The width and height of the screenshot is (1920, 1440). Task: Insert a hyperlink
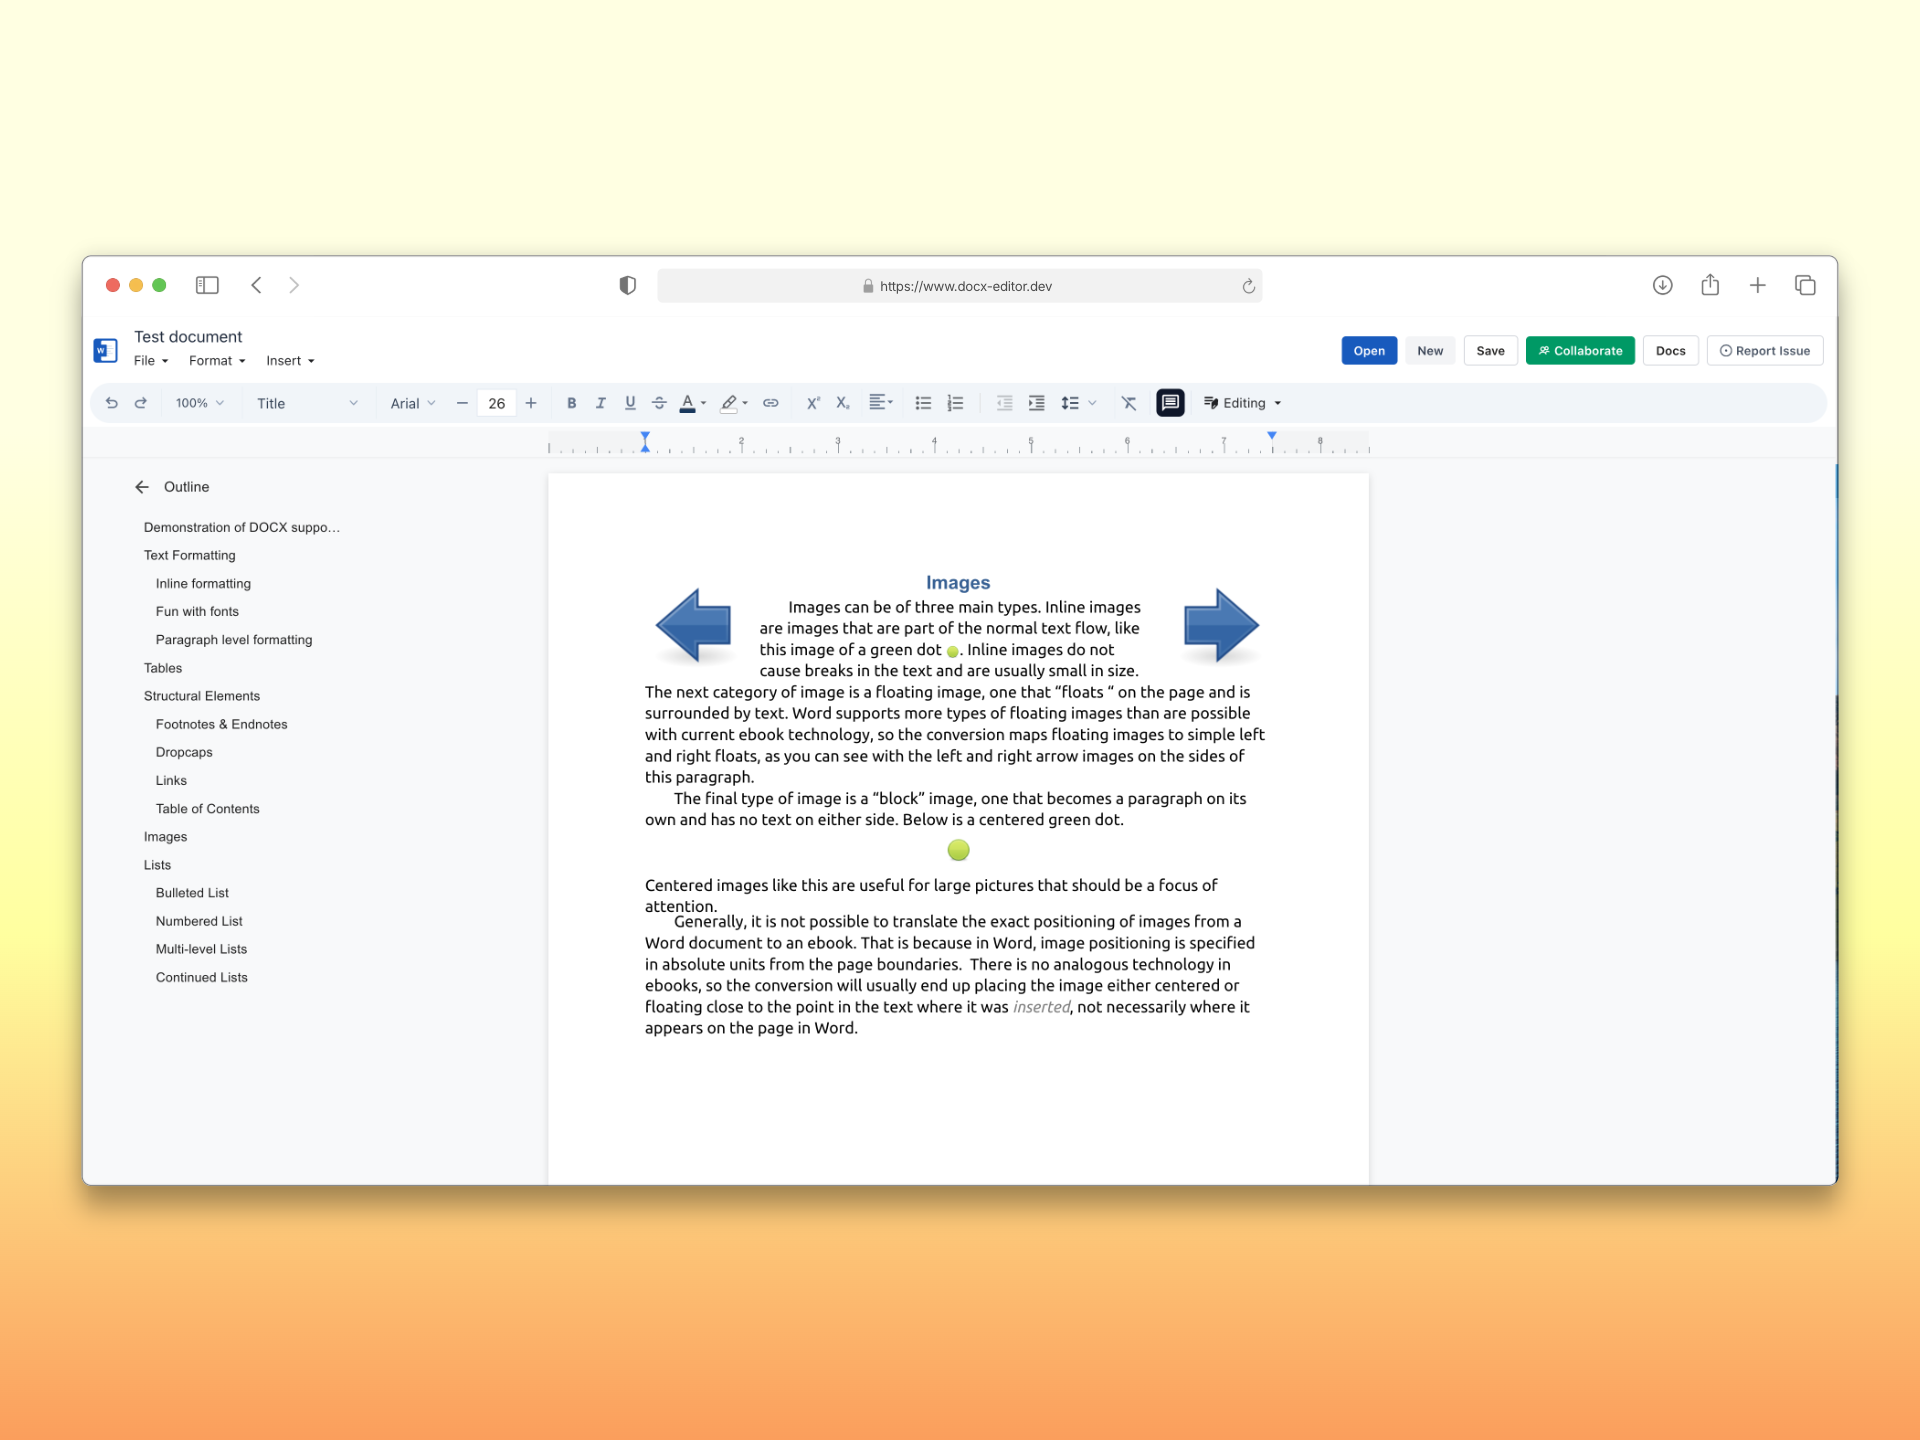771,403
